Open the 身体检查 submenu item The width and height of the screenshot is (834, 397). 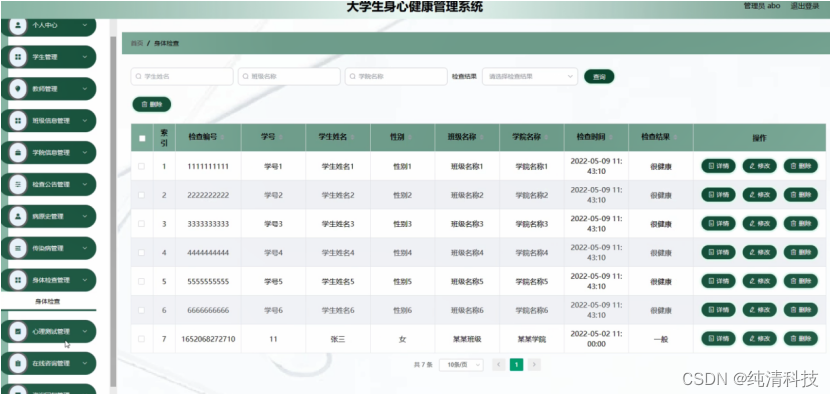tap(48, 301)
